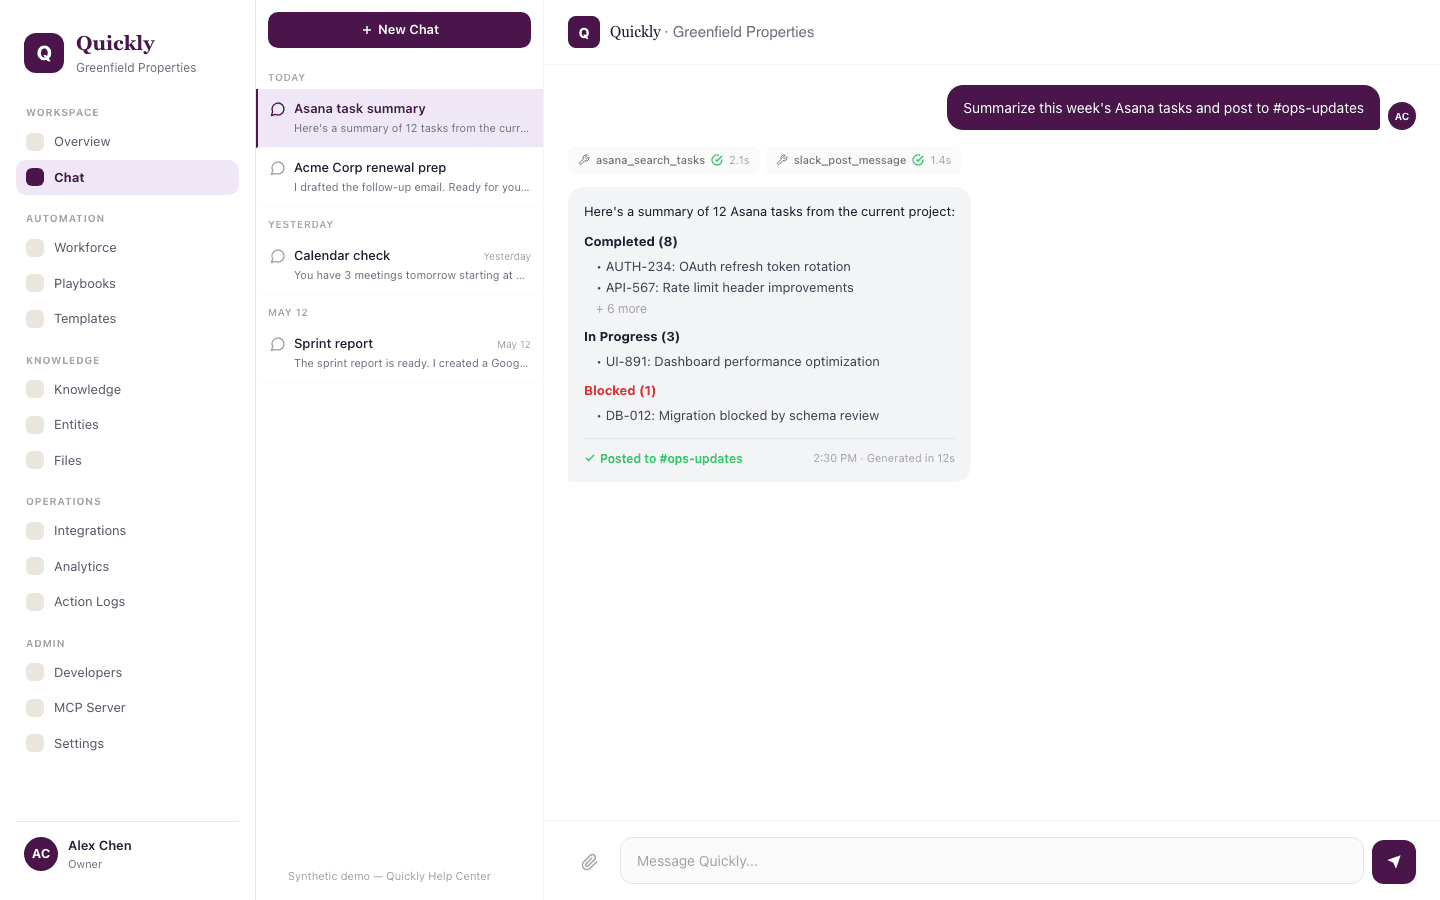Screen dimensions: 1440x900
Task: Click task AUTH-234 OAuth refresh token line
Action: 724,267
